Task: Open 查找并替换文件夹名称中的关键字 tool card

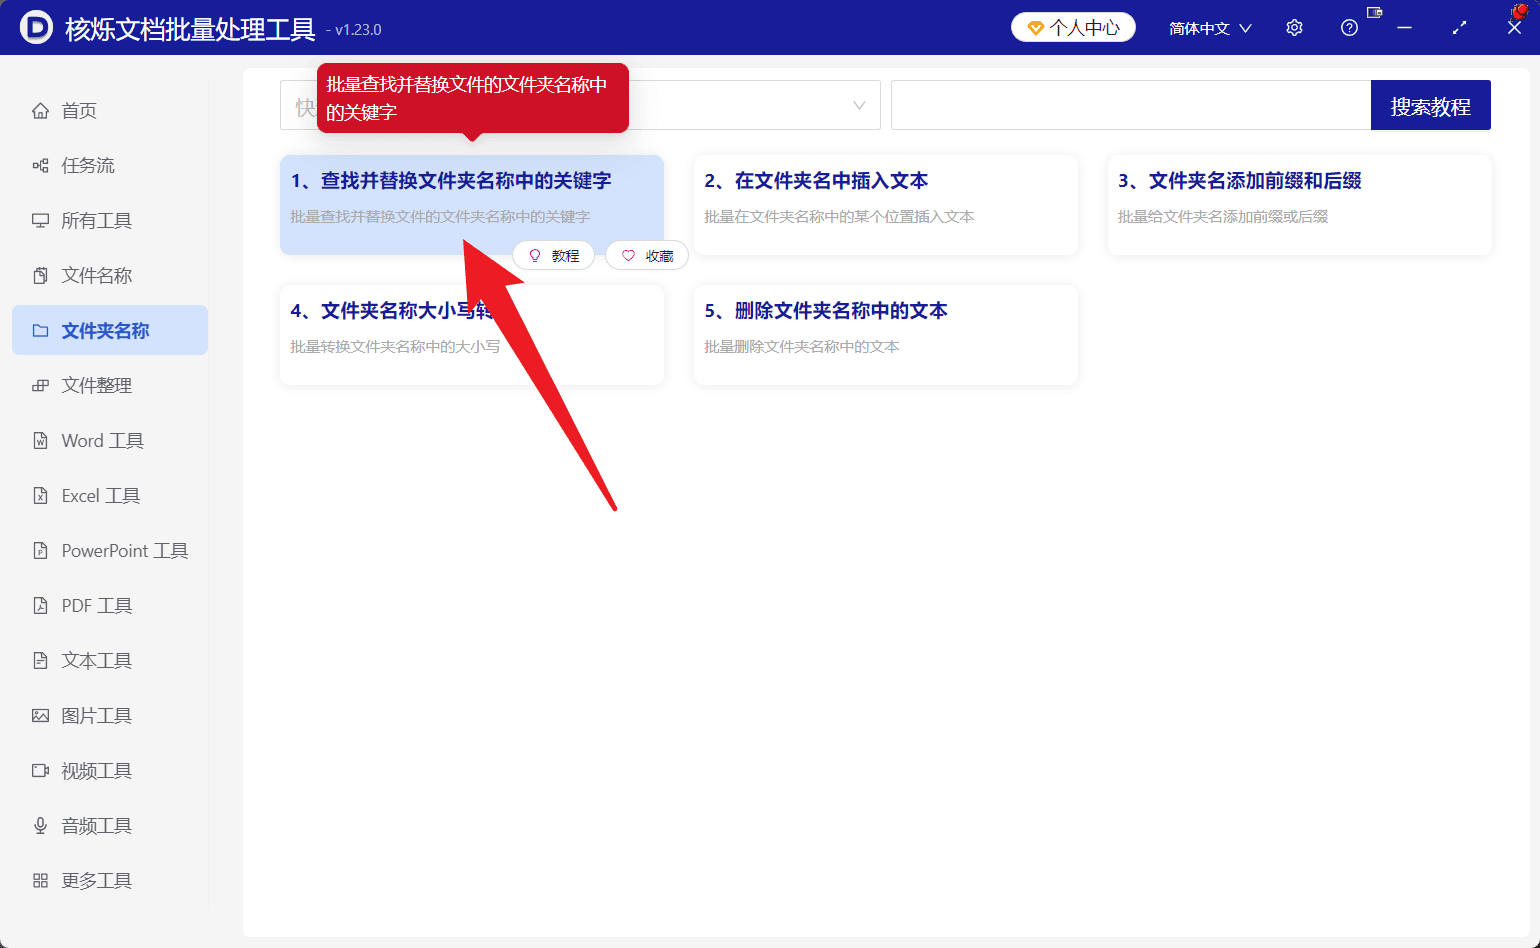Action: pyautogui.click(x=472, y=204)
